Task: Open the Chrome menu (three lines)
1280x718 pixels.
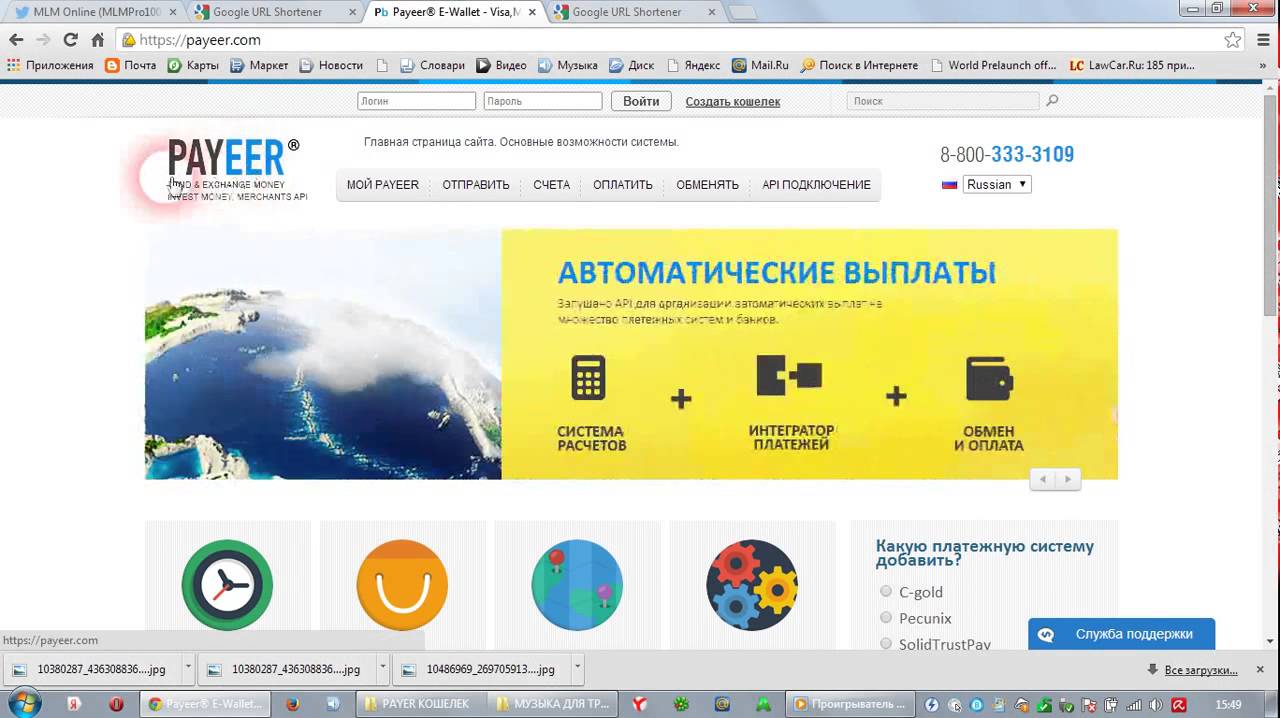Action: 1262,40
